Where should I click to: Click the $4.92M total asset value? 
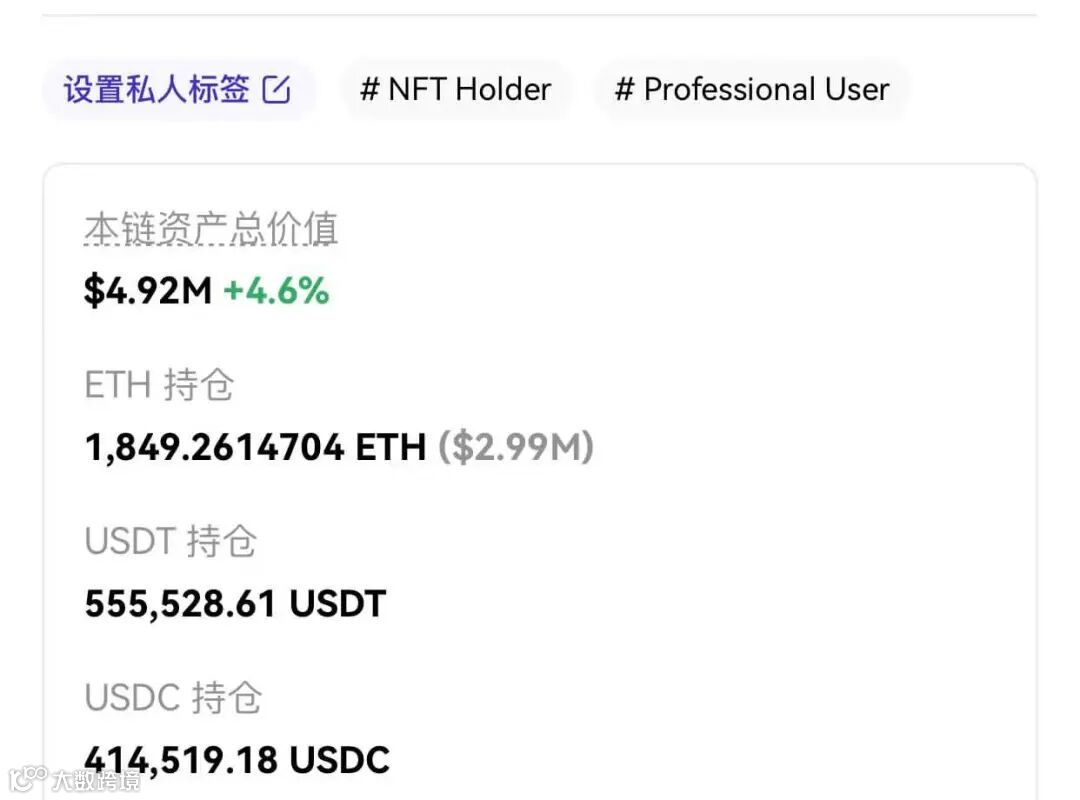pos(147,290)
